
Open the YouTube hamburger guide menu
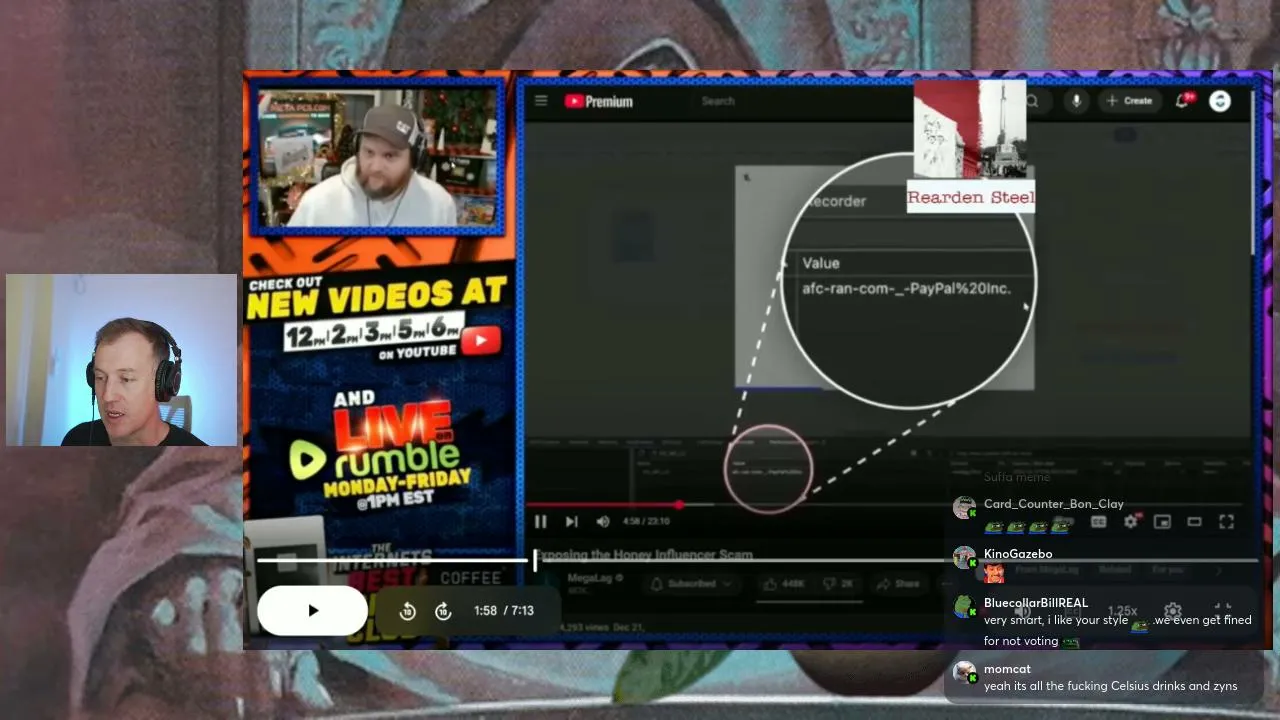click(x=541, y=101)
